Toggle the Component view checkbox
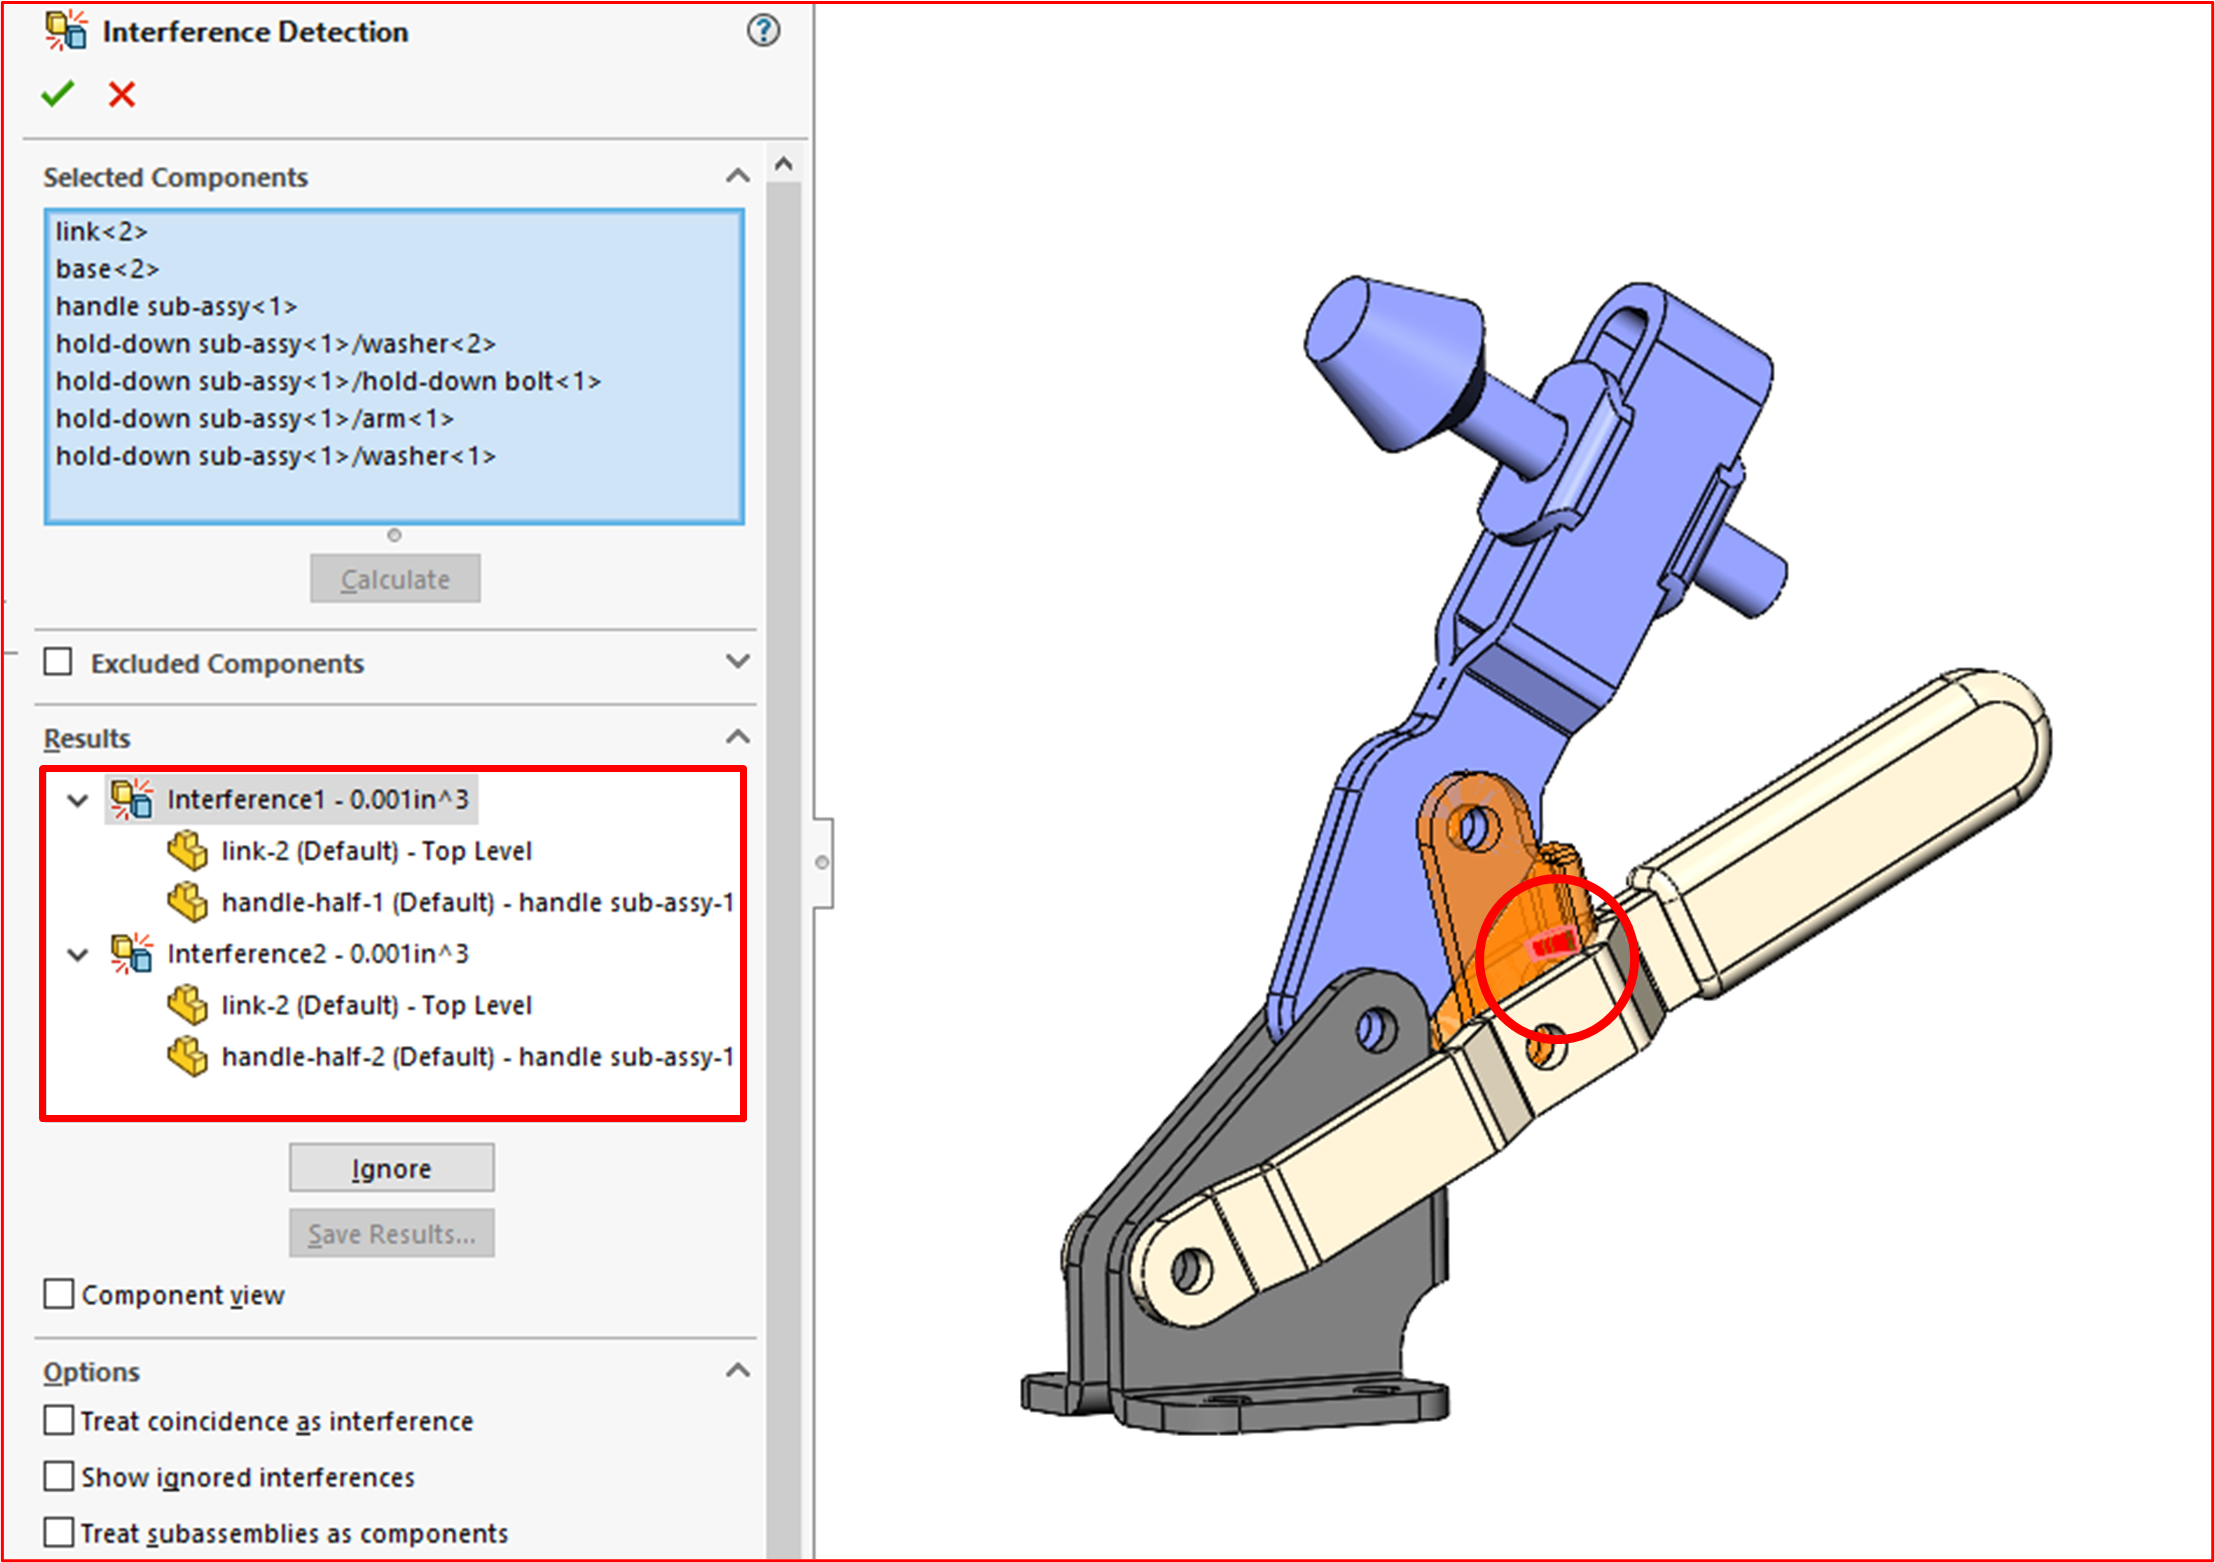 click(x=59, y=1294)
